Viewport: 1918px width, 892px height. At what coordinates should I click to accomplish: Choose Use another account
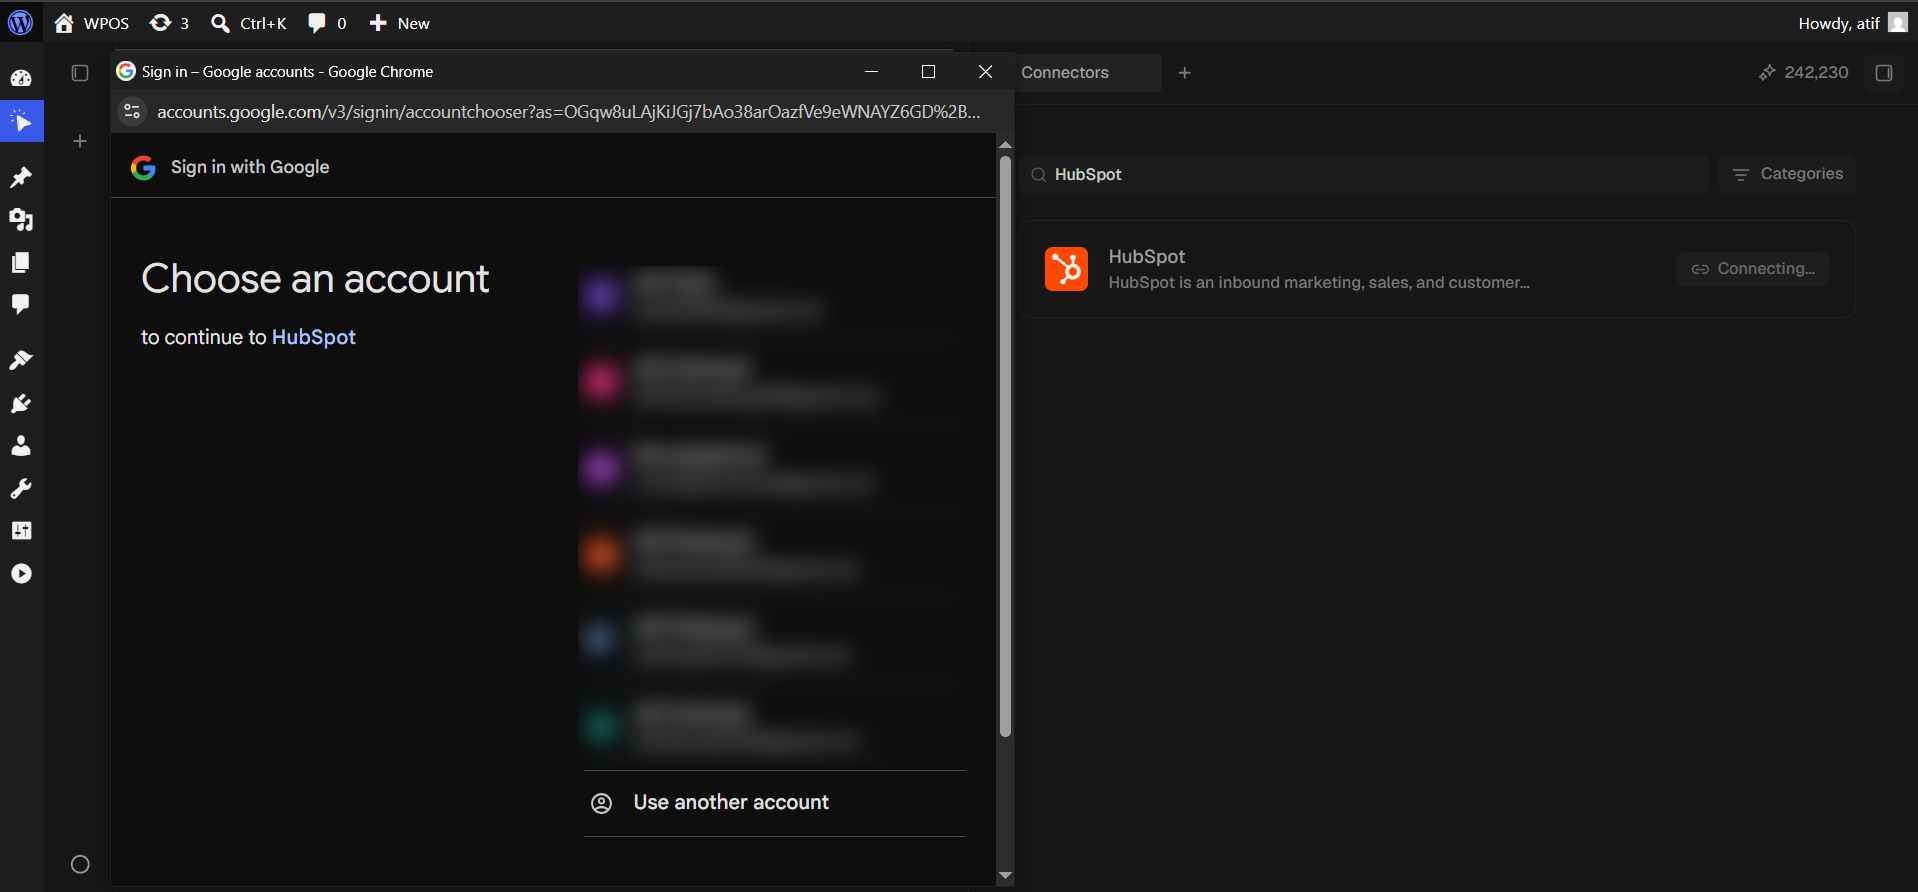[774, 803]
